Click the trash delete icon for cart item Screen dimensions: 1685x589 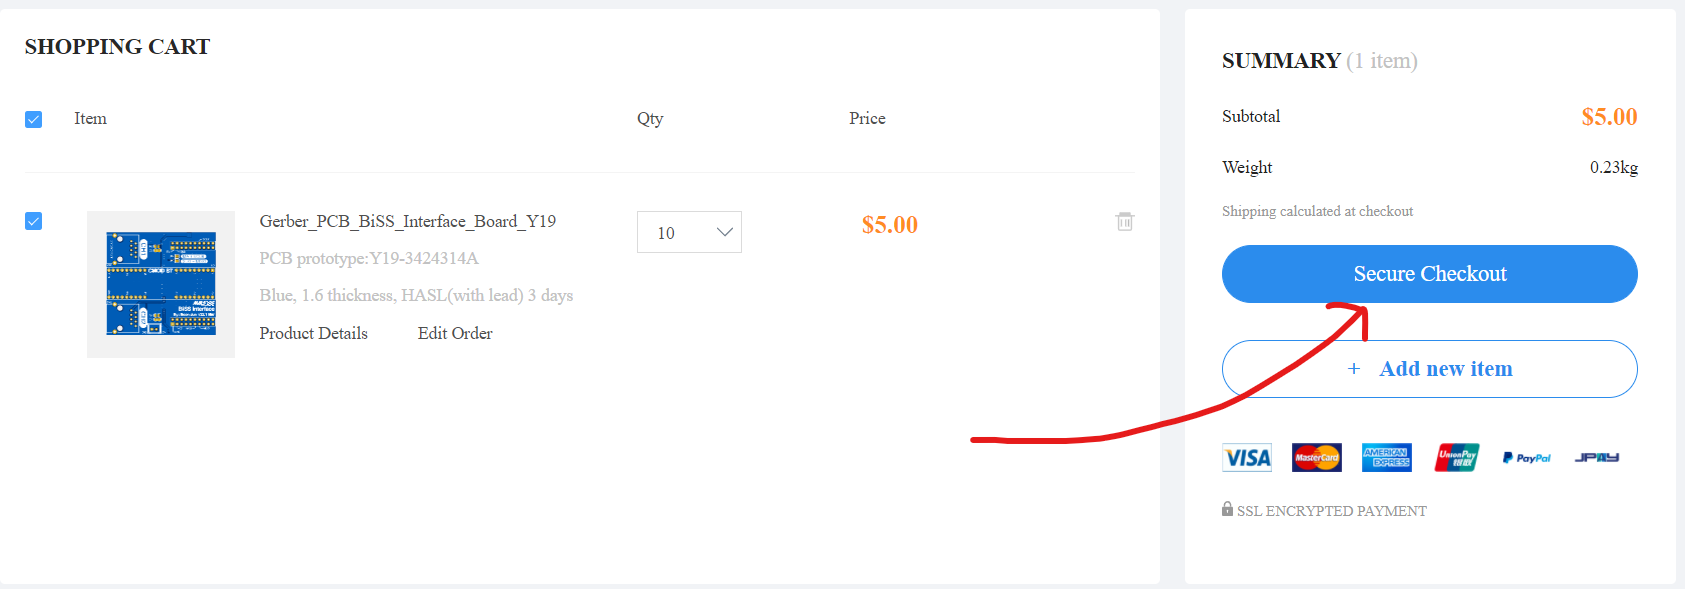[1125, 221]
